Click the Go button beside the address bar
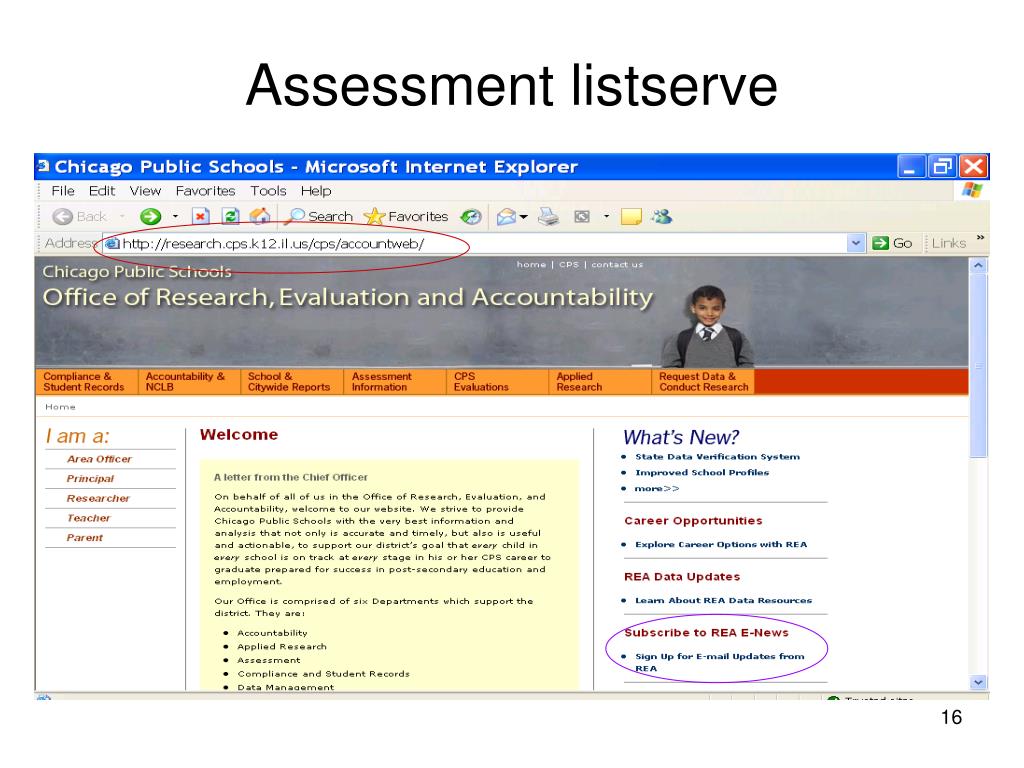This screenshot has height=768, width=1024. [892, 244]
